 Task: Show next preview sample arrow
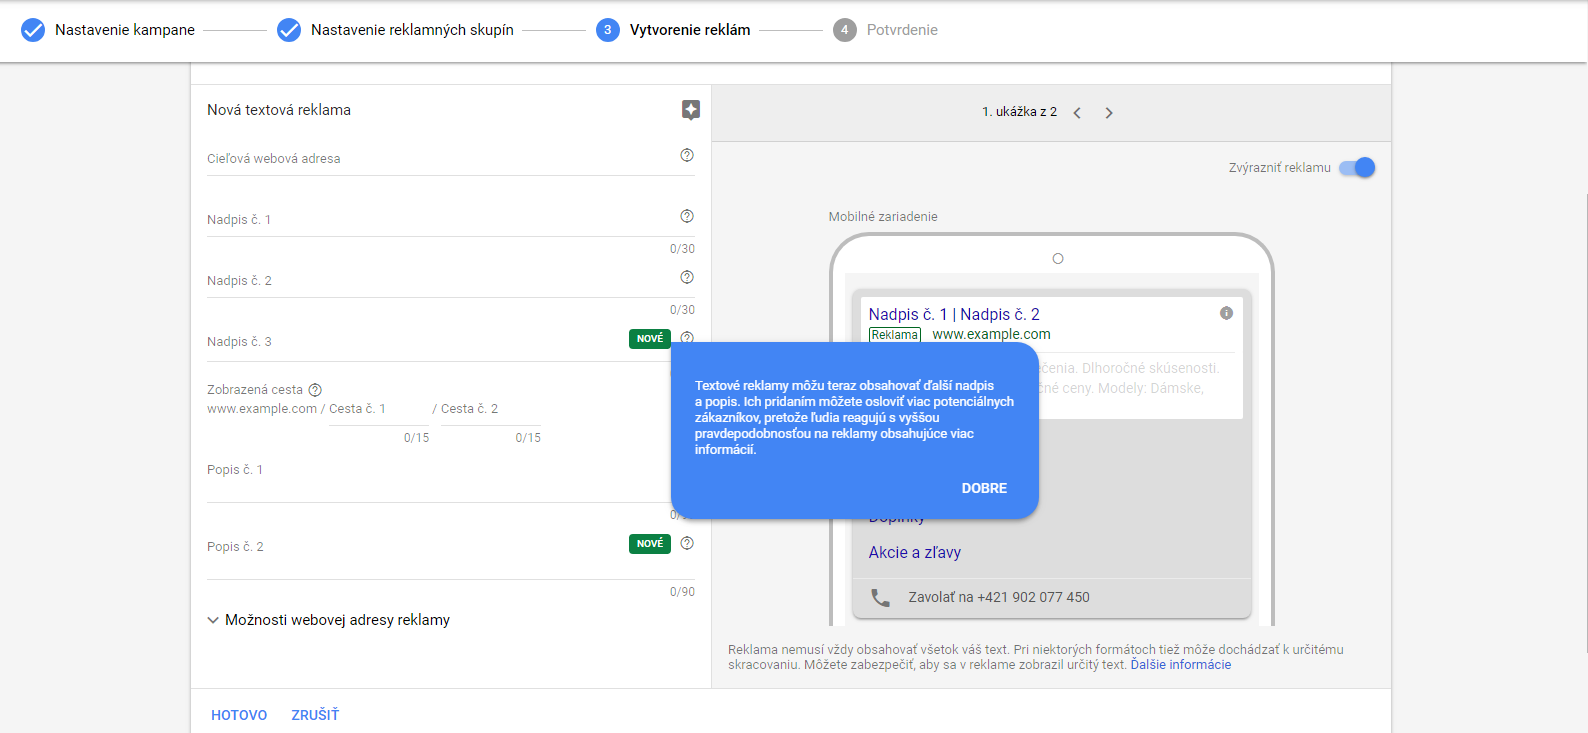[x=1109, y=113]
